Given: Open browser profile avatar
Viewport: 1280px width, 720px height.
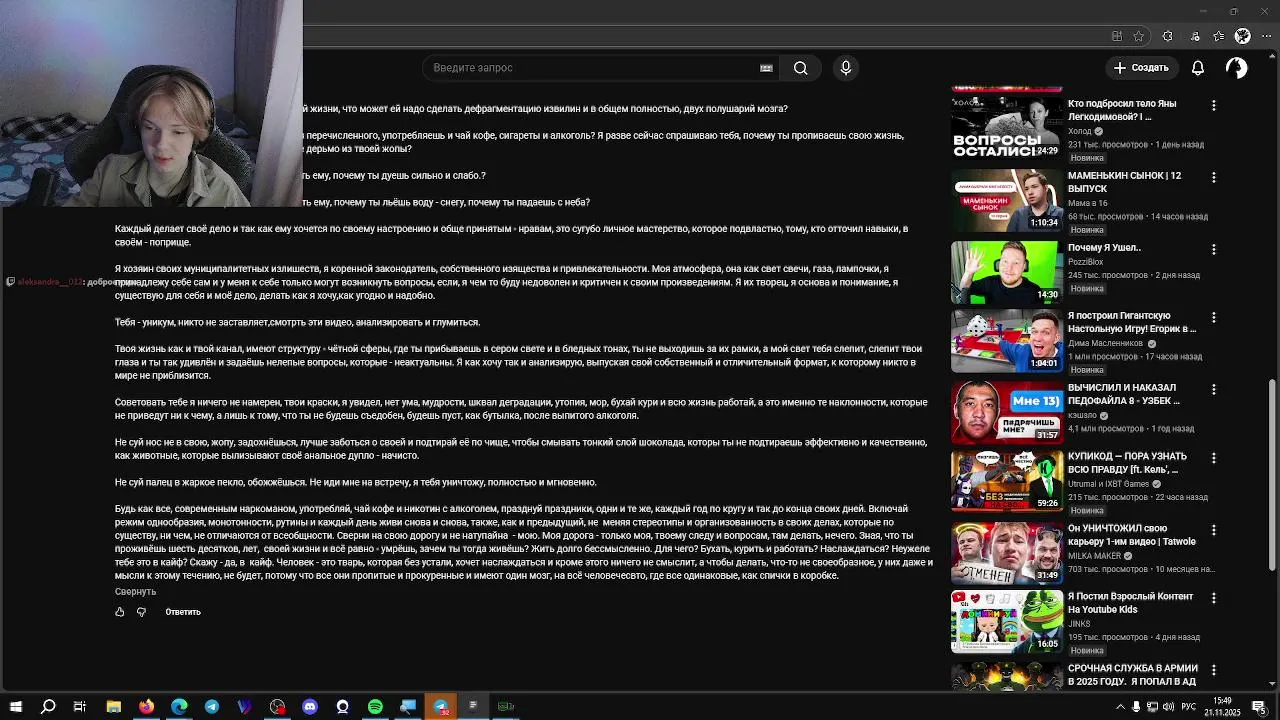Looking at the screenshot, I should (x=1242, y=36).
